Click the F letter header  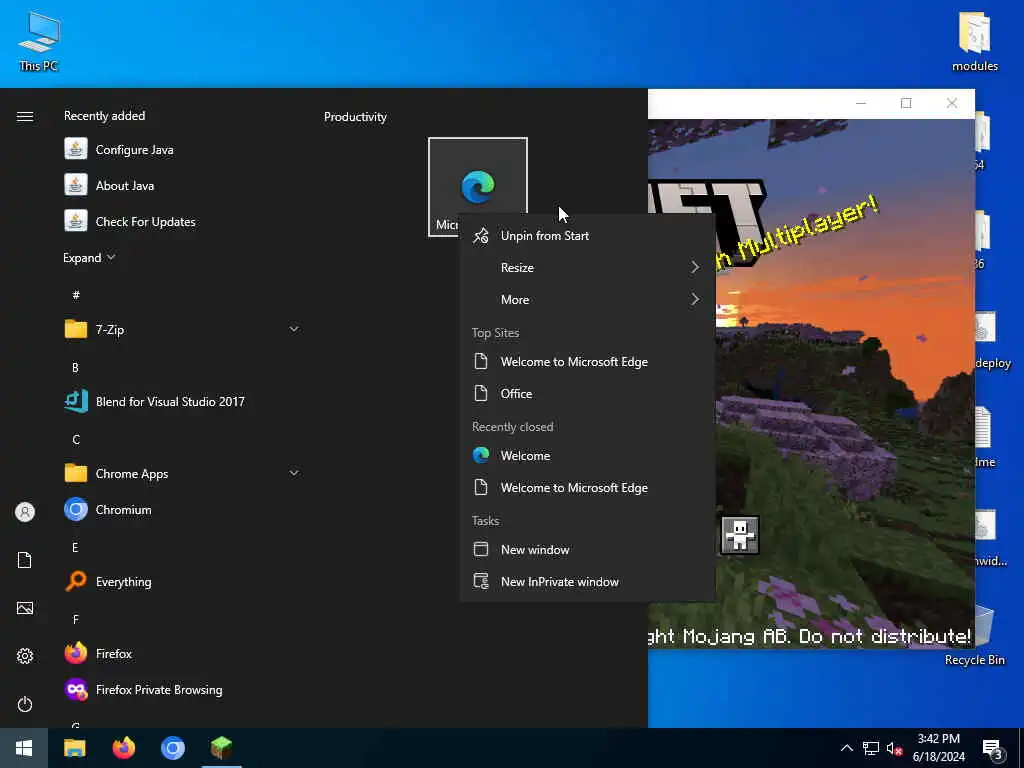click(75, 619)
